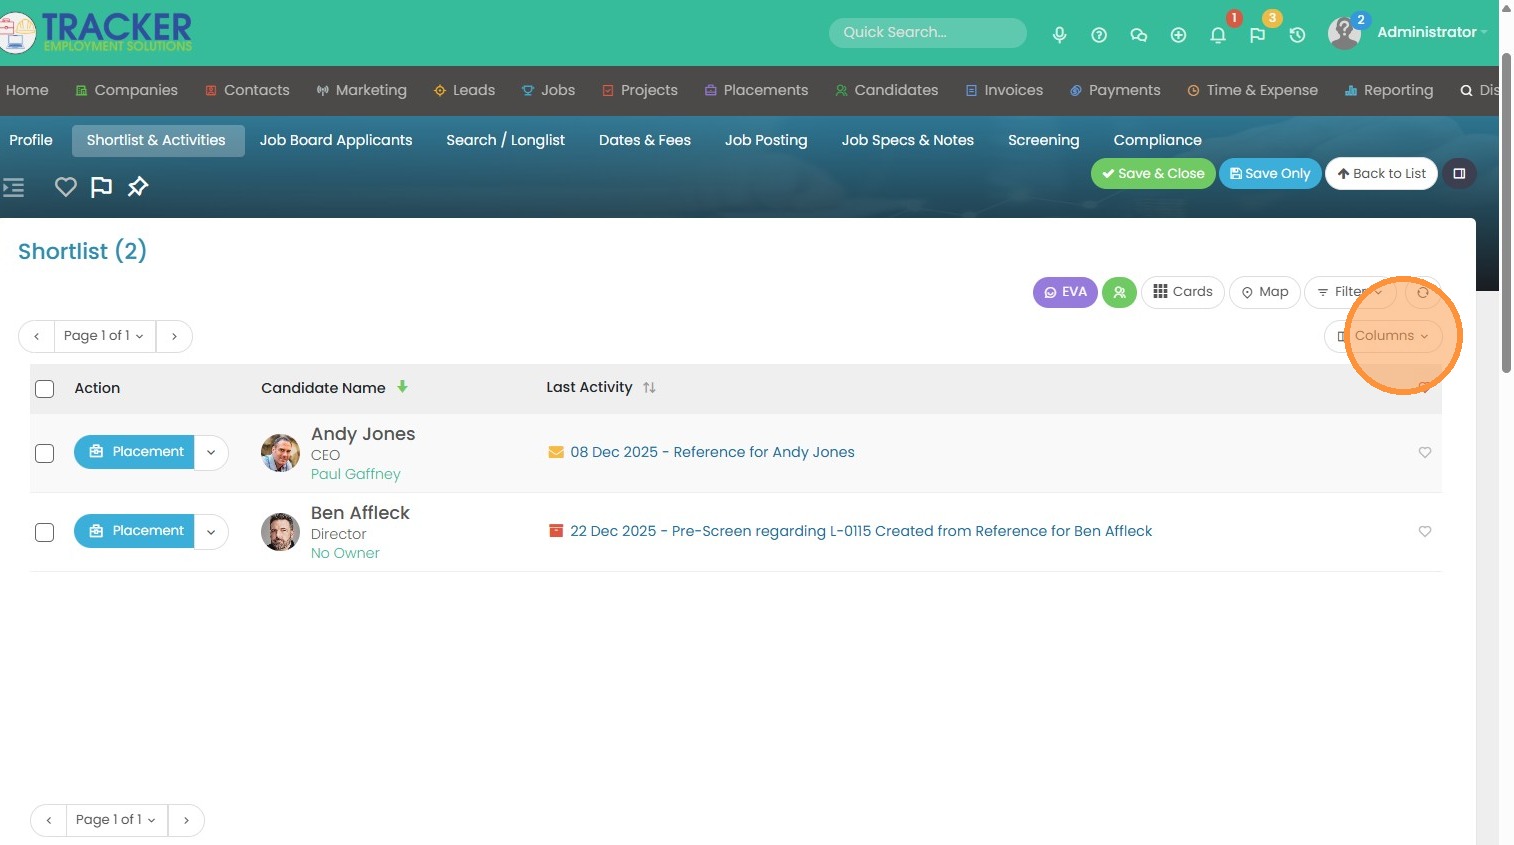This screenshot has width=1514, height=845.
Task: Toggle the flag icon in the job toolbar
Action: [x=101, y=187]
